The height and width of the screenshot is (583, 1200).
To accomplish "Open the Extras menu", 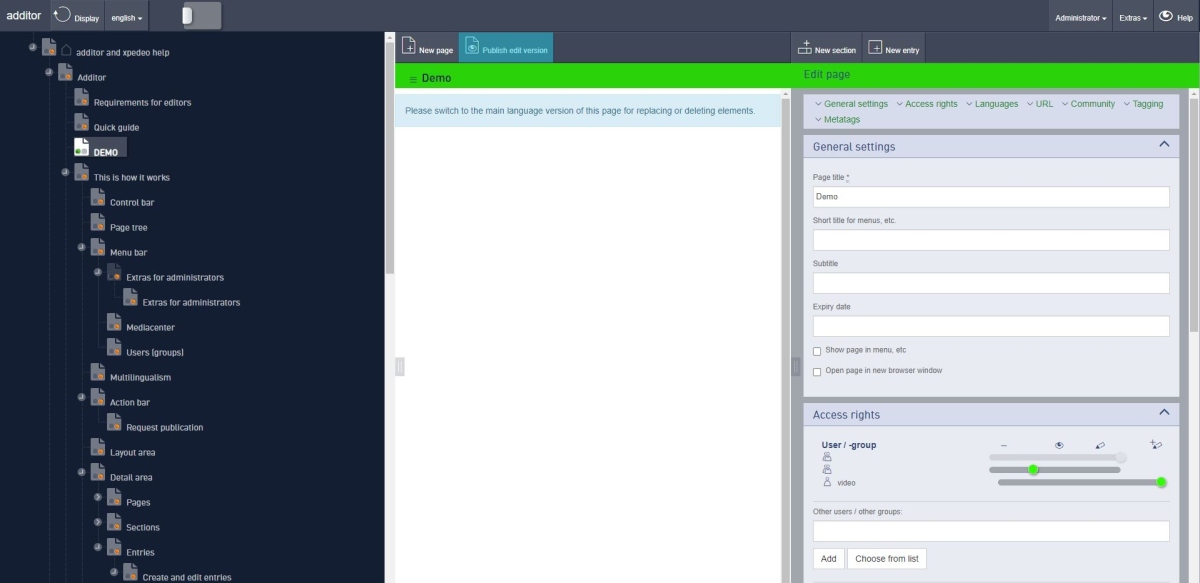I will tap(1133, 18).
